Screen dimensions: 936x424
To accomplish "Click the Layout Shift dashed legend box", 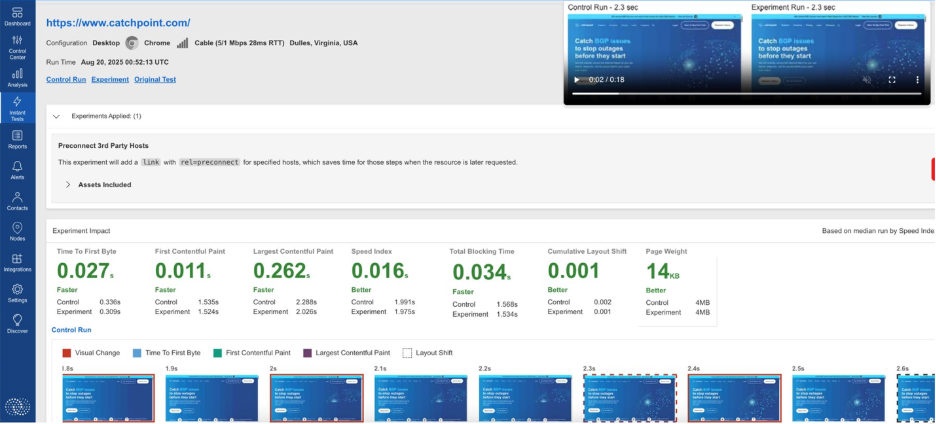I will [x=407, y=353].
